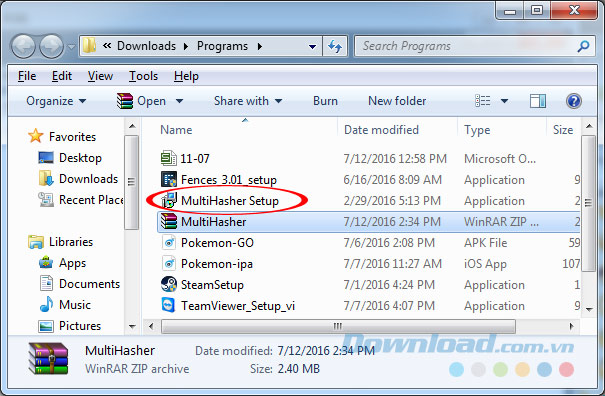
Task: Expand the Open button dropdown arrow
Action: click(x=179, y=102)
